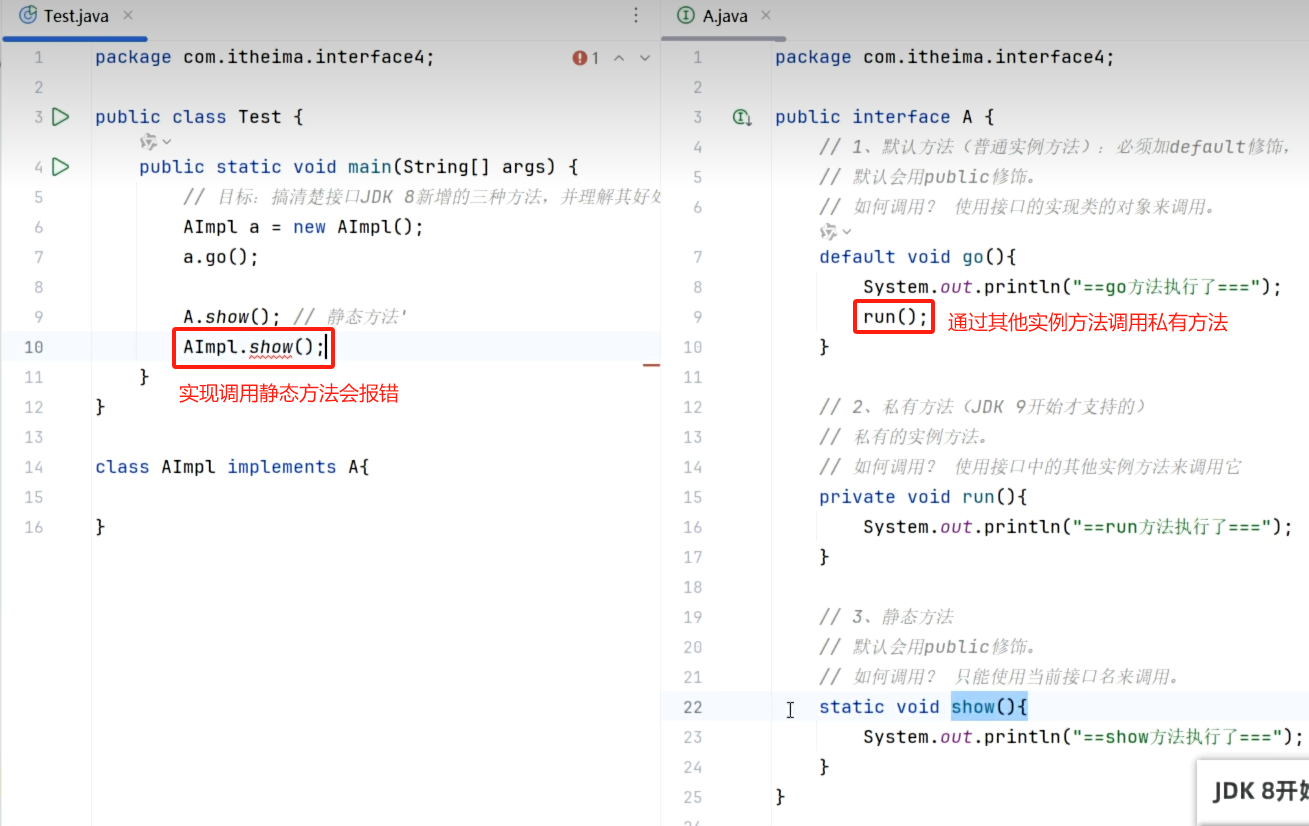Click 'public interface A {' declaration
Image resolution: width=1309 pixels, height=826 pixels.
point(884,117)
